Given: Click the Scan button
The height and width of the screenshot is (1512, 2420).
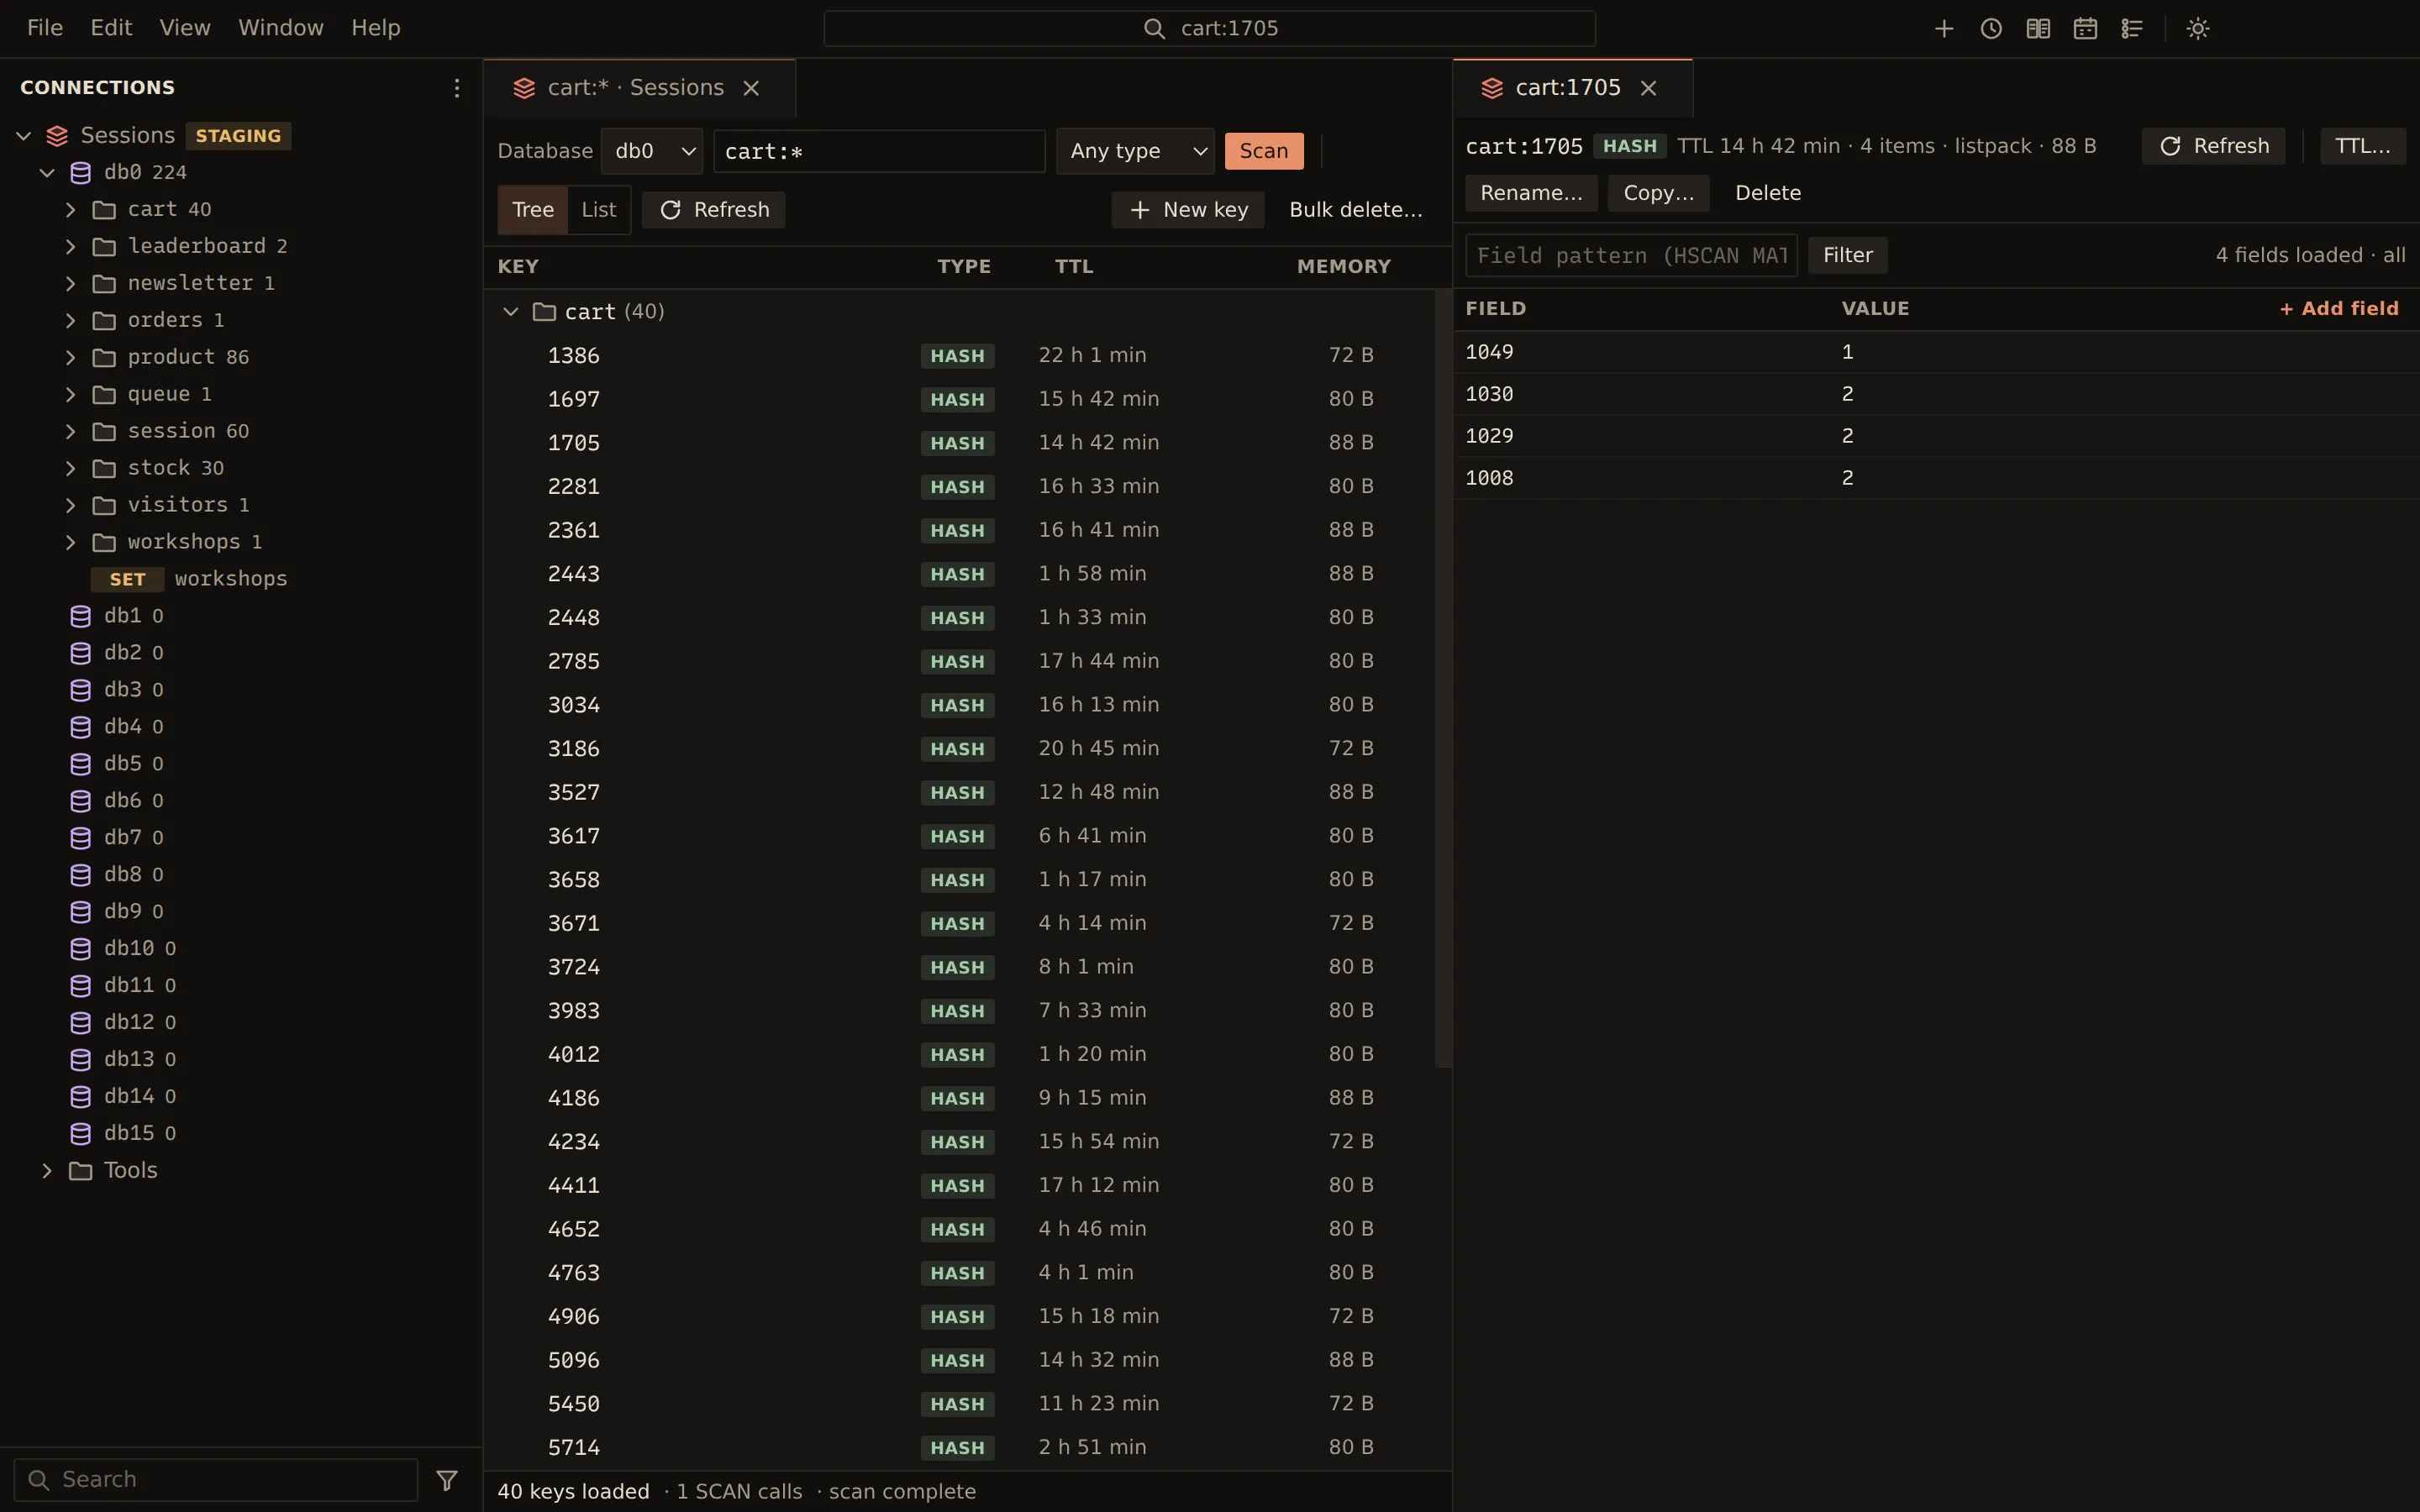Looking at the screenshot, I should pyautogui.click(x=1264, y=151).
